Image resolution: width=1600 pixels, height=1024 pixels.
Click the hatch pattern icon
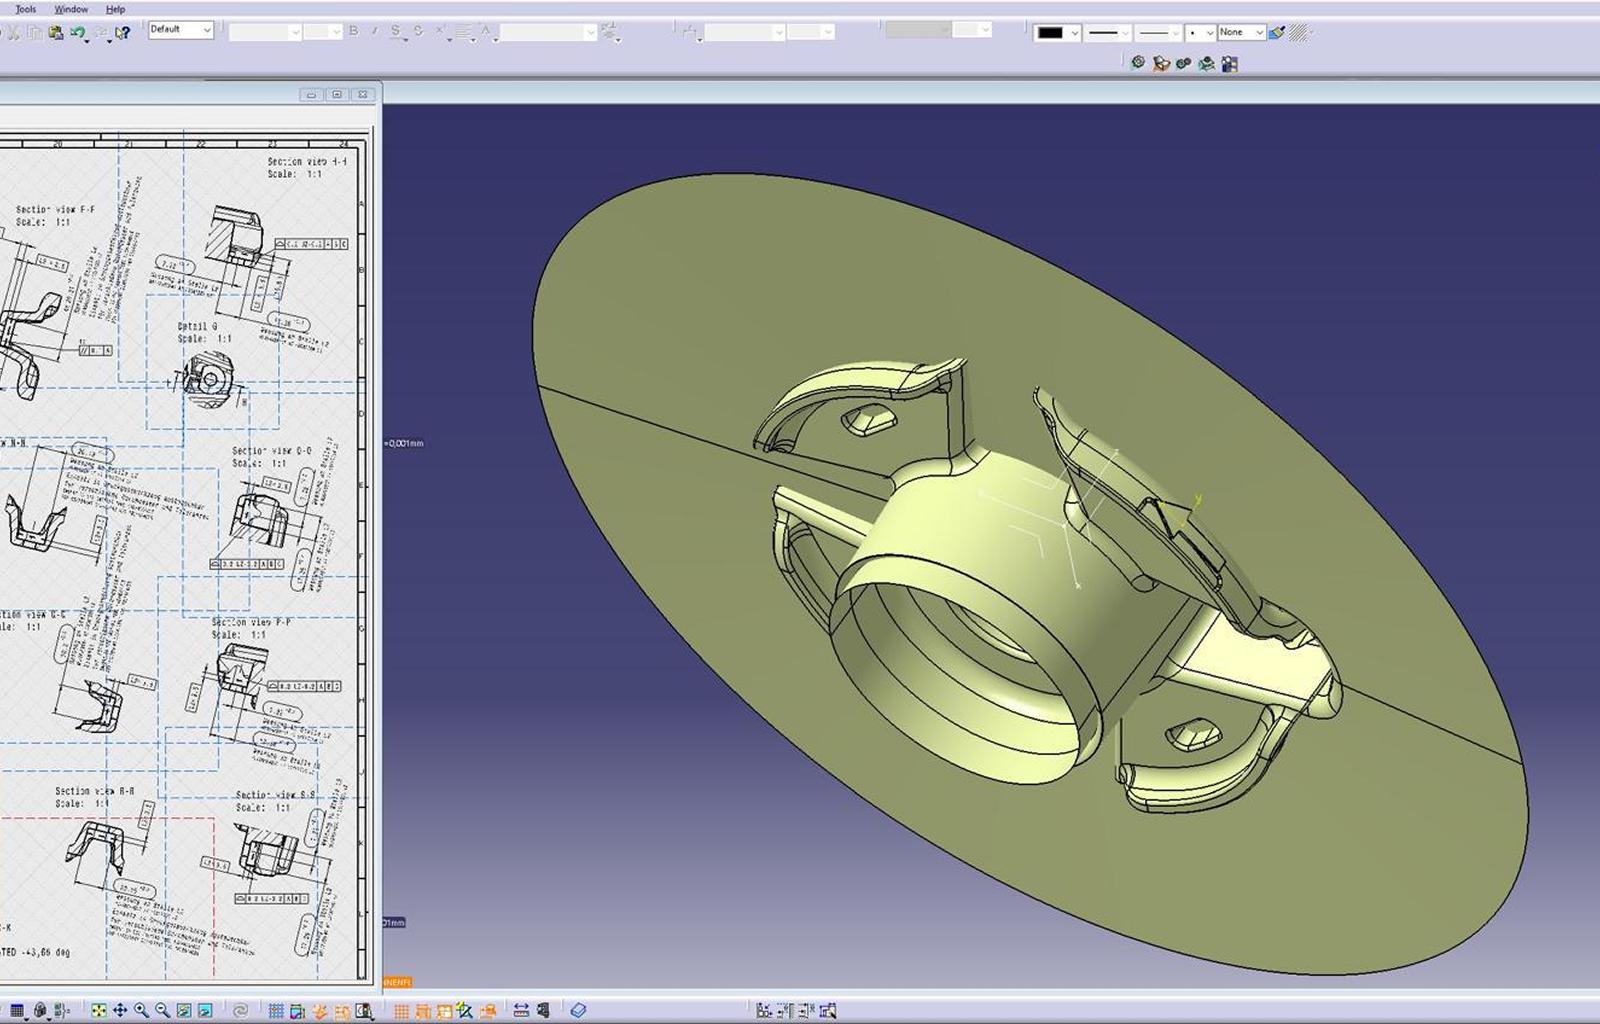[1299, 33]
